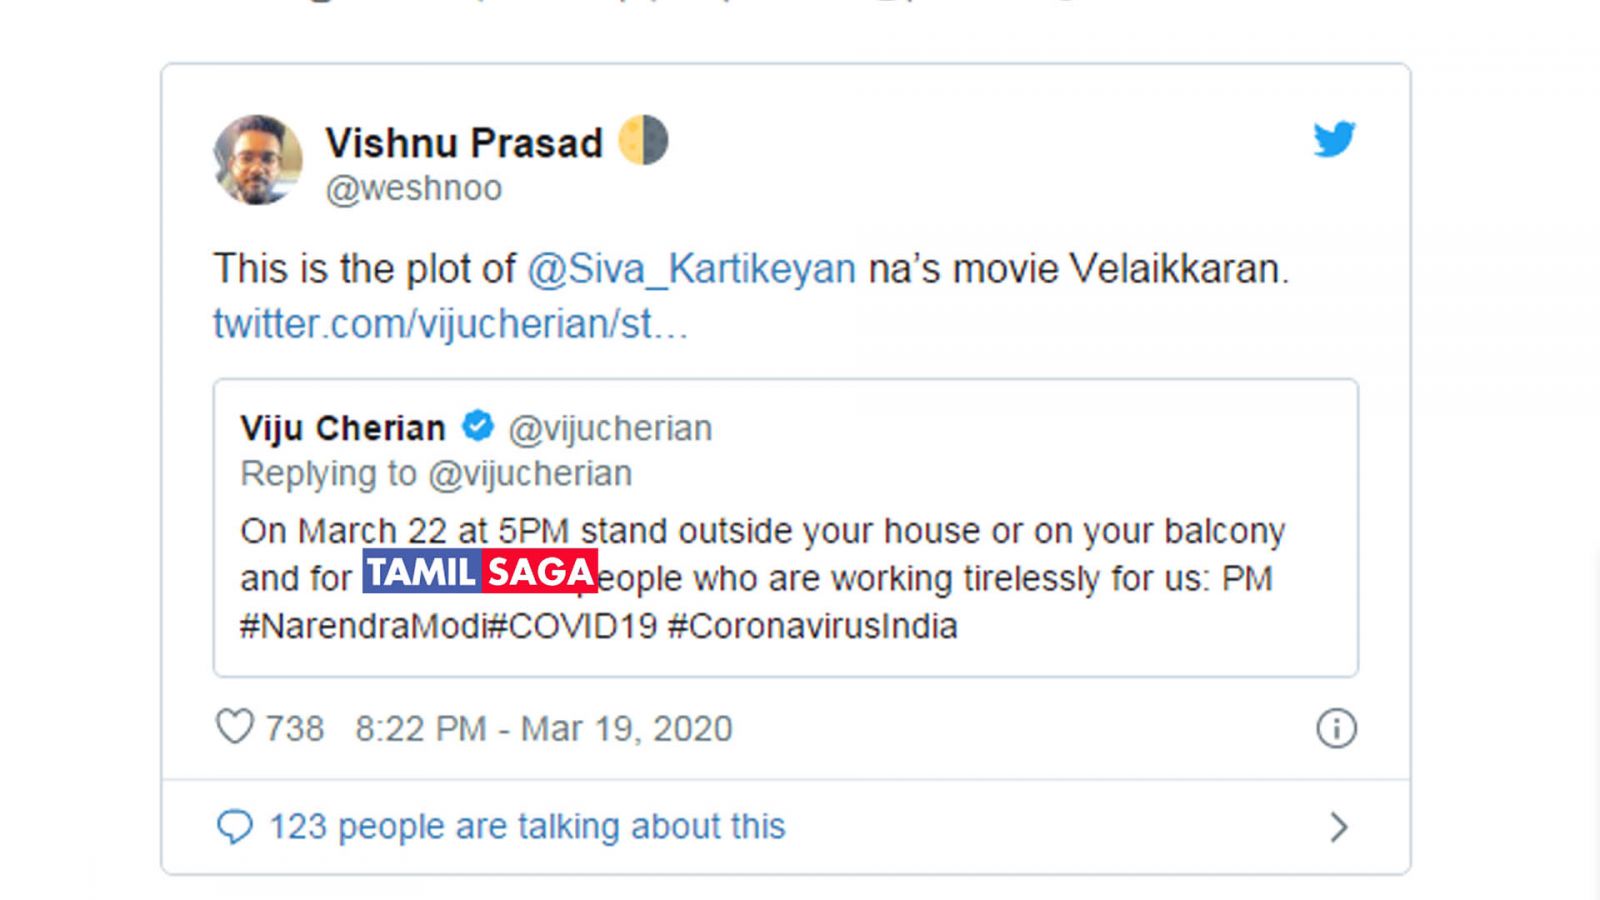Open Vishnu Prasad's profile picture
The image size is (1600, 900).
point(258,160)
